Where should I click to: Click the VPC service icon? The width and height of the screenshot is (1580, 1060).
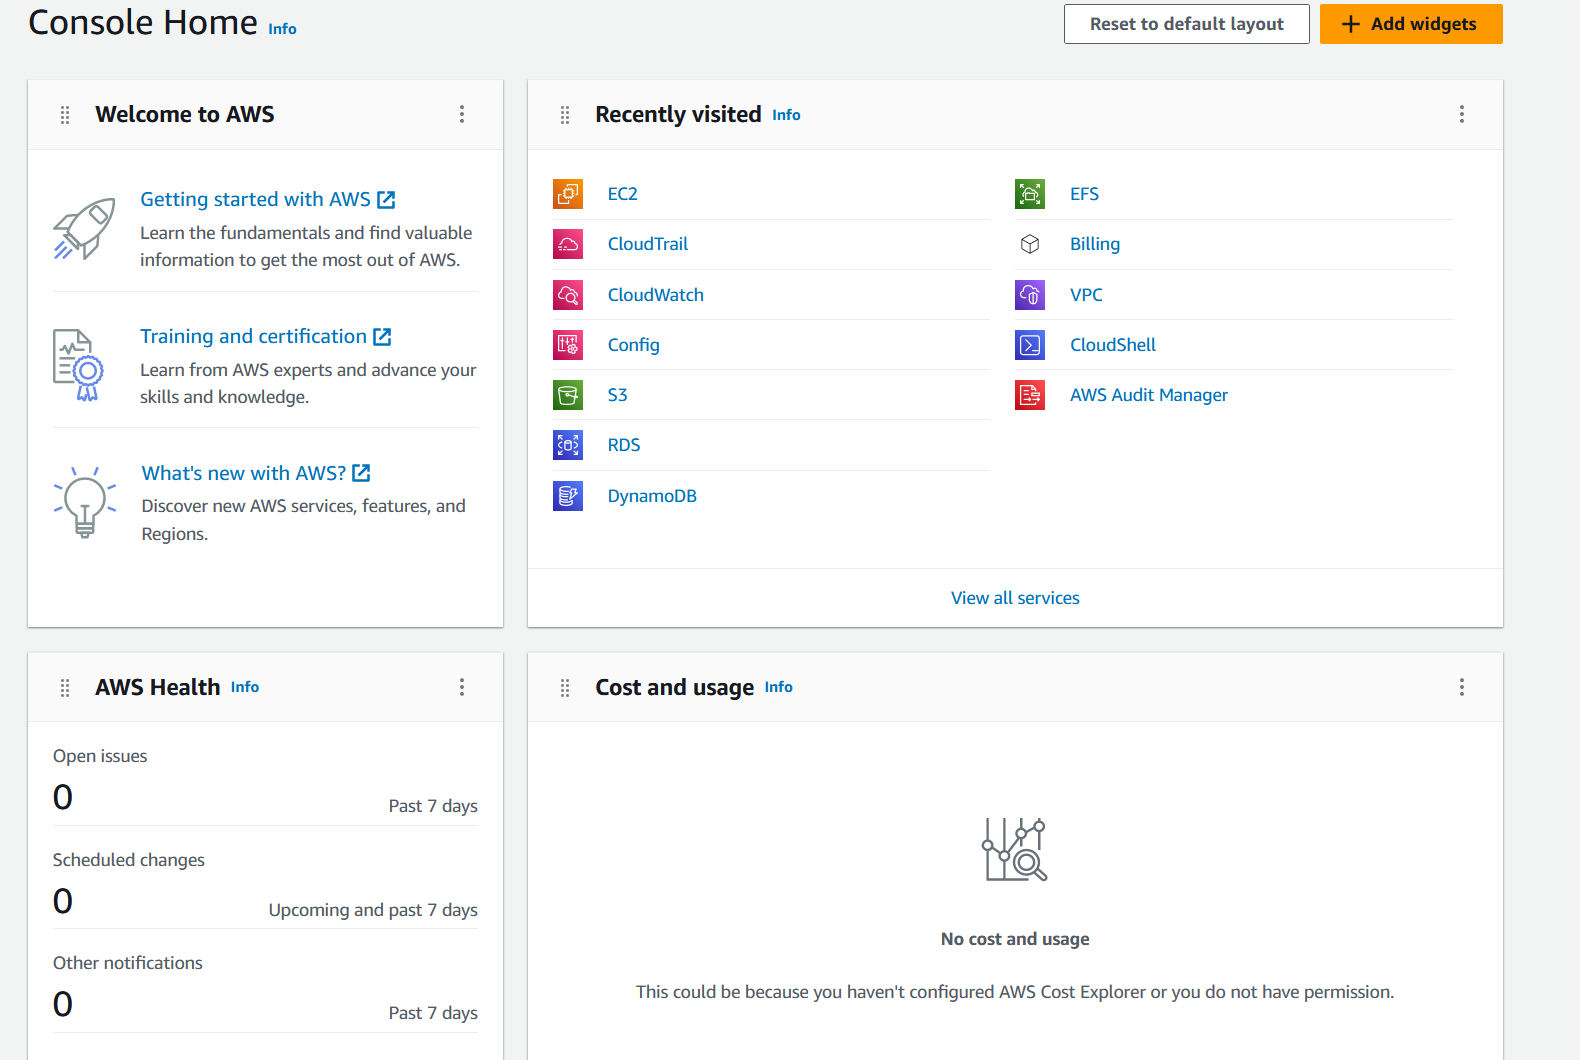coord(1030,295)
